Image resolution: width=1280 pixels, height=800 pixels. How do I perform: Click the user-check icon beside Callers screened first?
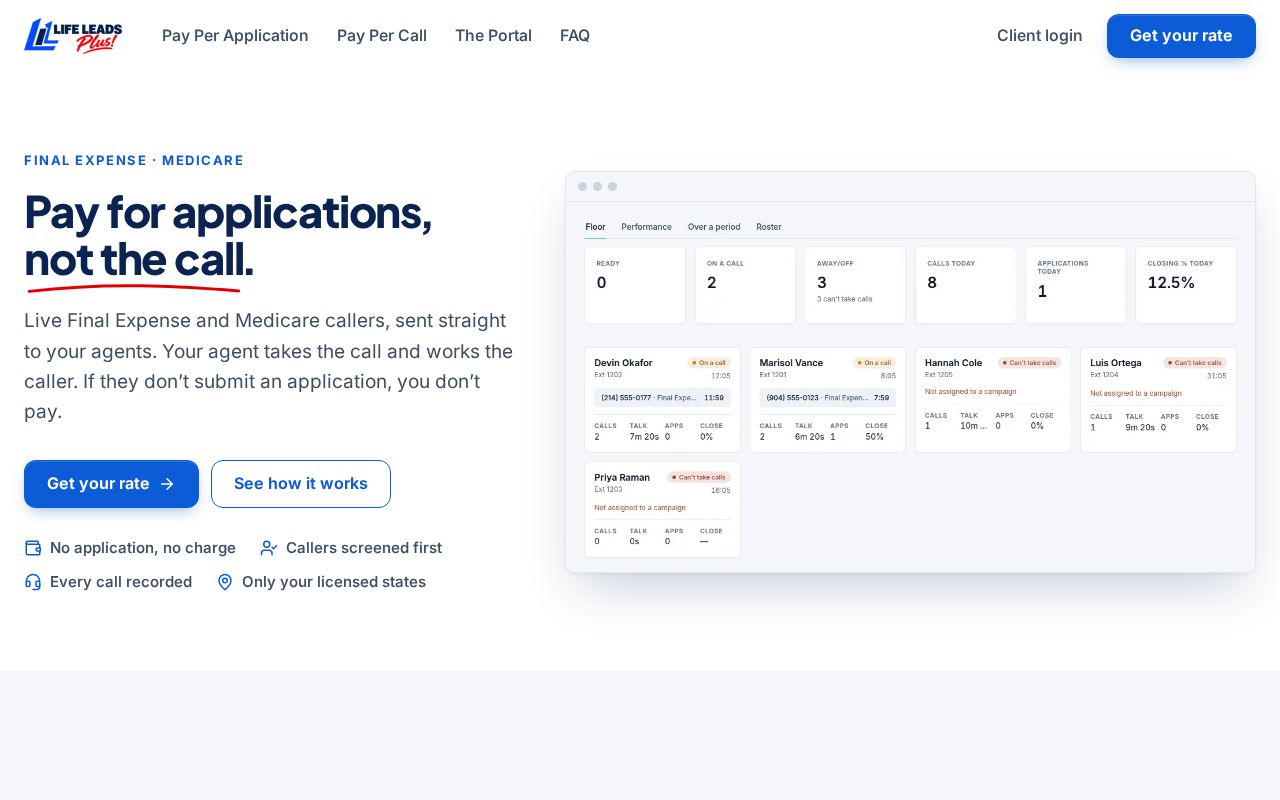click(269, 548)
